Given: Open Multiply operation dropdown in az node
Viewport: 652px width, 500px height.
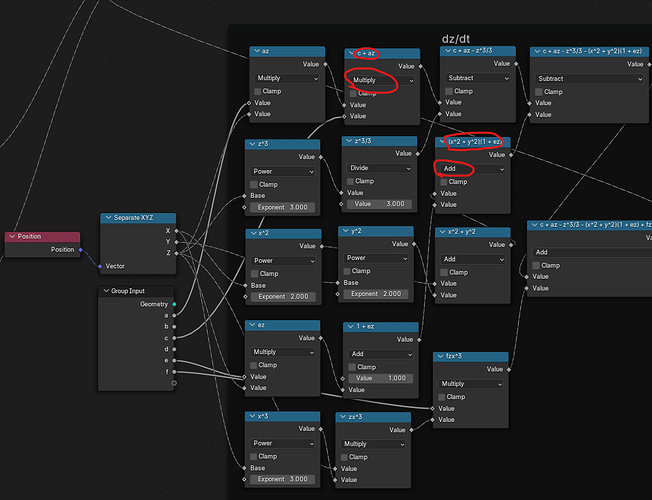Looking at the screenshot, I should pyautogui.click(x=287, y=78).
